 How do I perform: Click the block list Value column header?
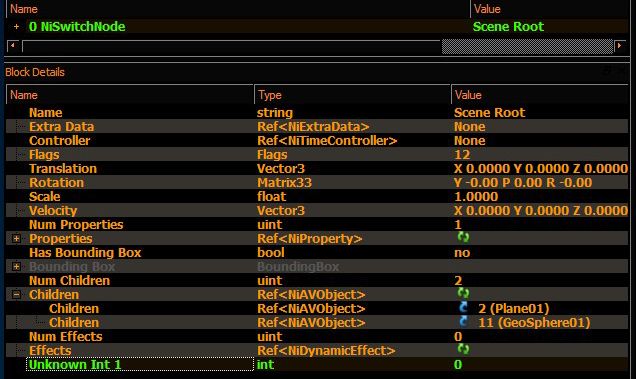549,9
